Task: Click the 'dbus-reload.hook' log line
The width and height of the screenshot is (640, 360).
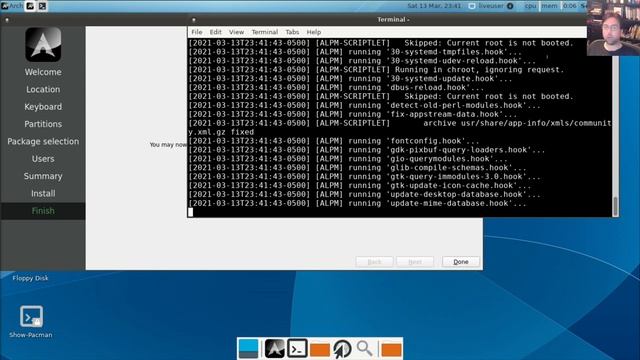Action: [x=336, y=87]
